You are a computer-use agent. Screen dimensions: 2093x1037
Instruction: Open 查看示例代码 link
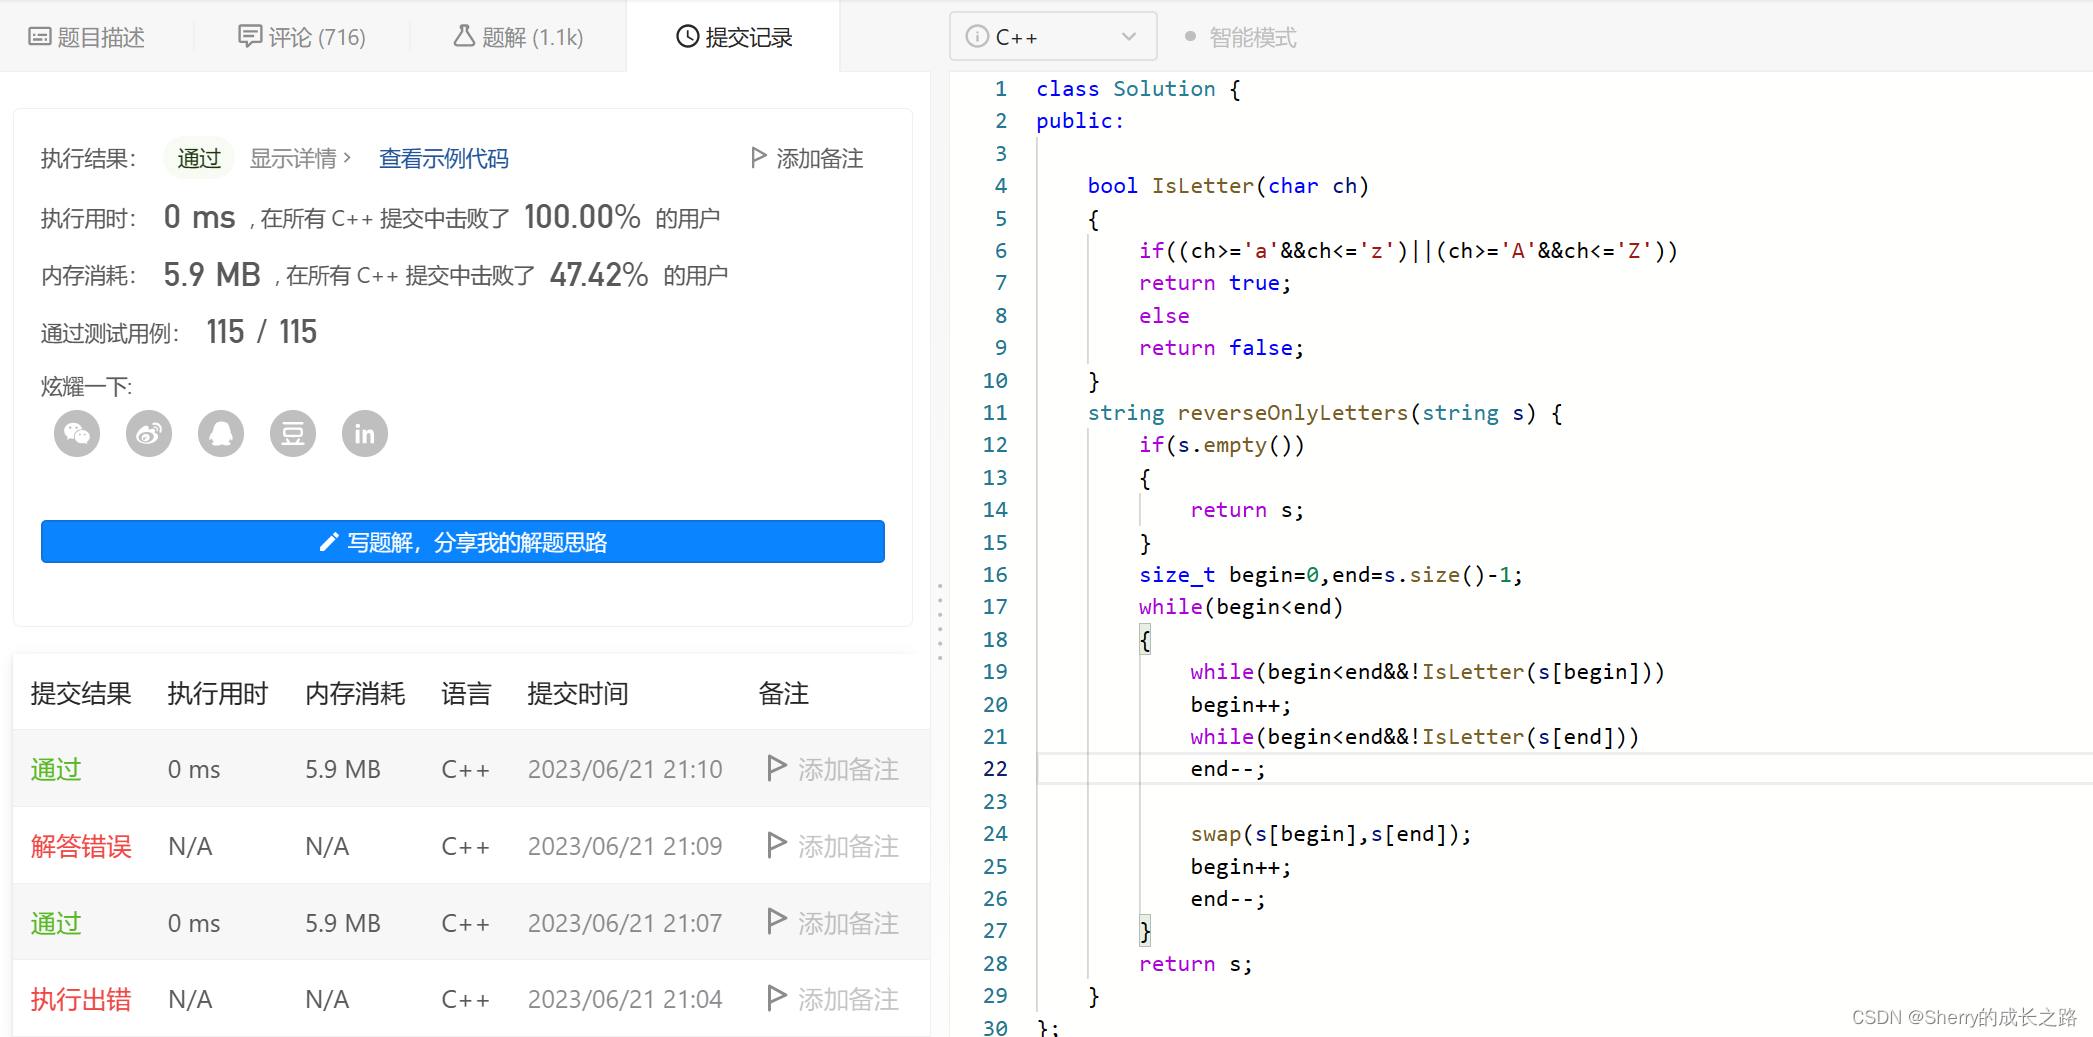coord(444,158)
